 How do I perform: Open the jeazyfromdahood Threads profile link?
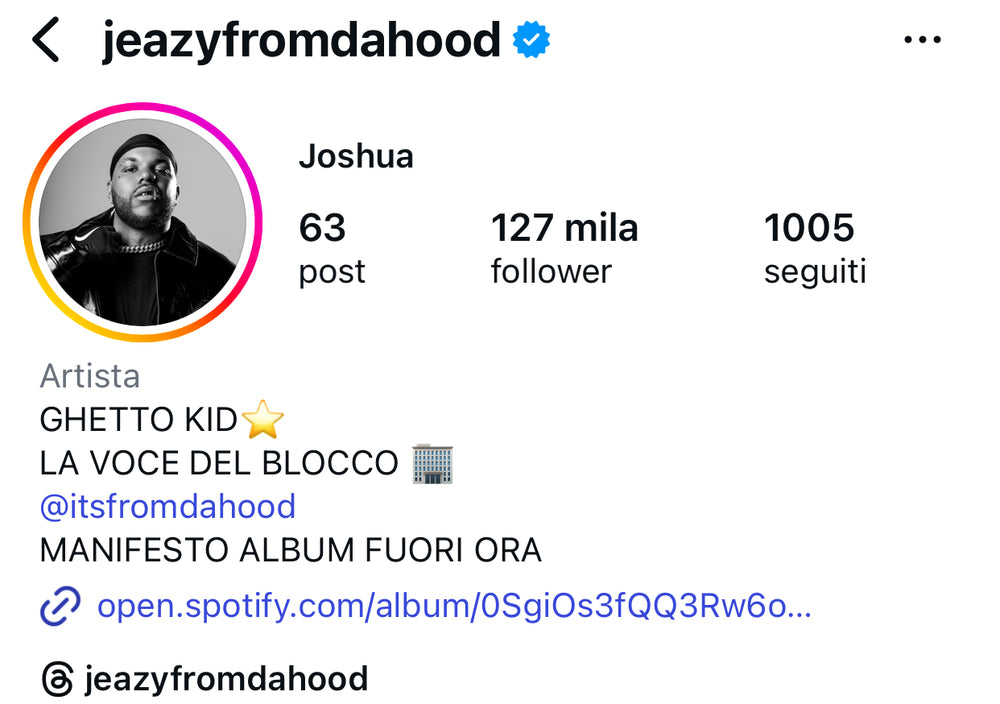[x=226, y=679]
